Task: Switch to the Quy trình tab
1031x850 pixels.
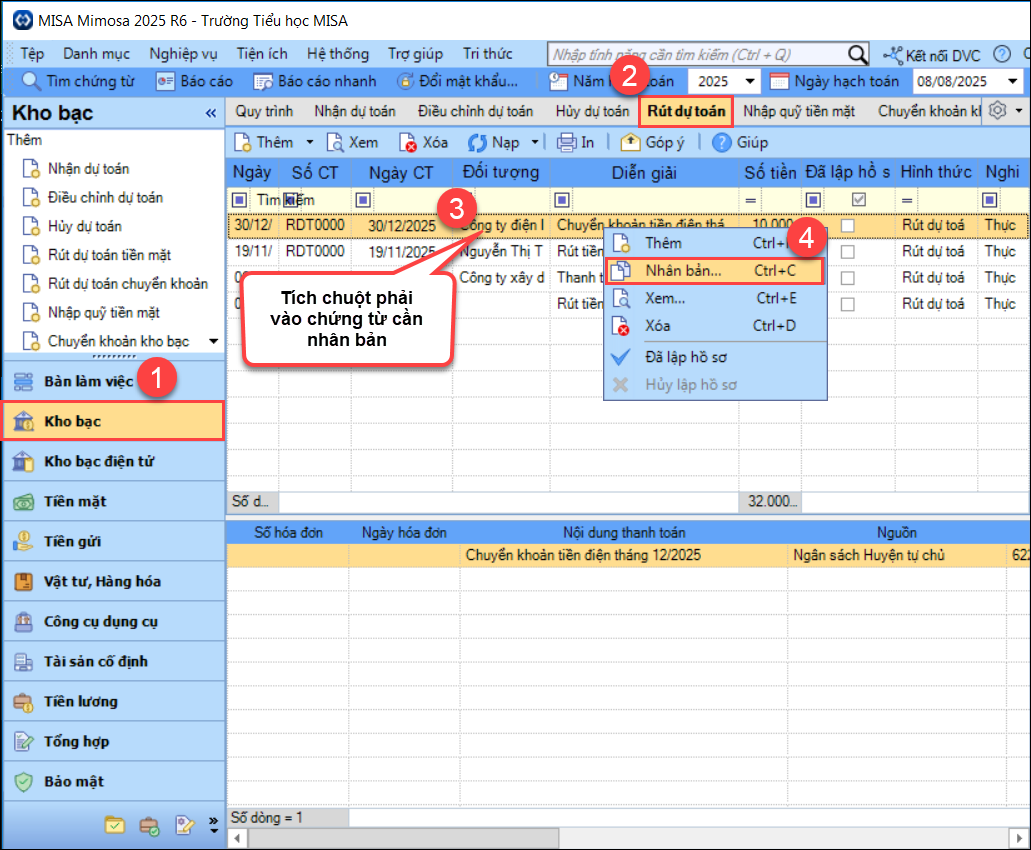Action: tap(264, 111)
